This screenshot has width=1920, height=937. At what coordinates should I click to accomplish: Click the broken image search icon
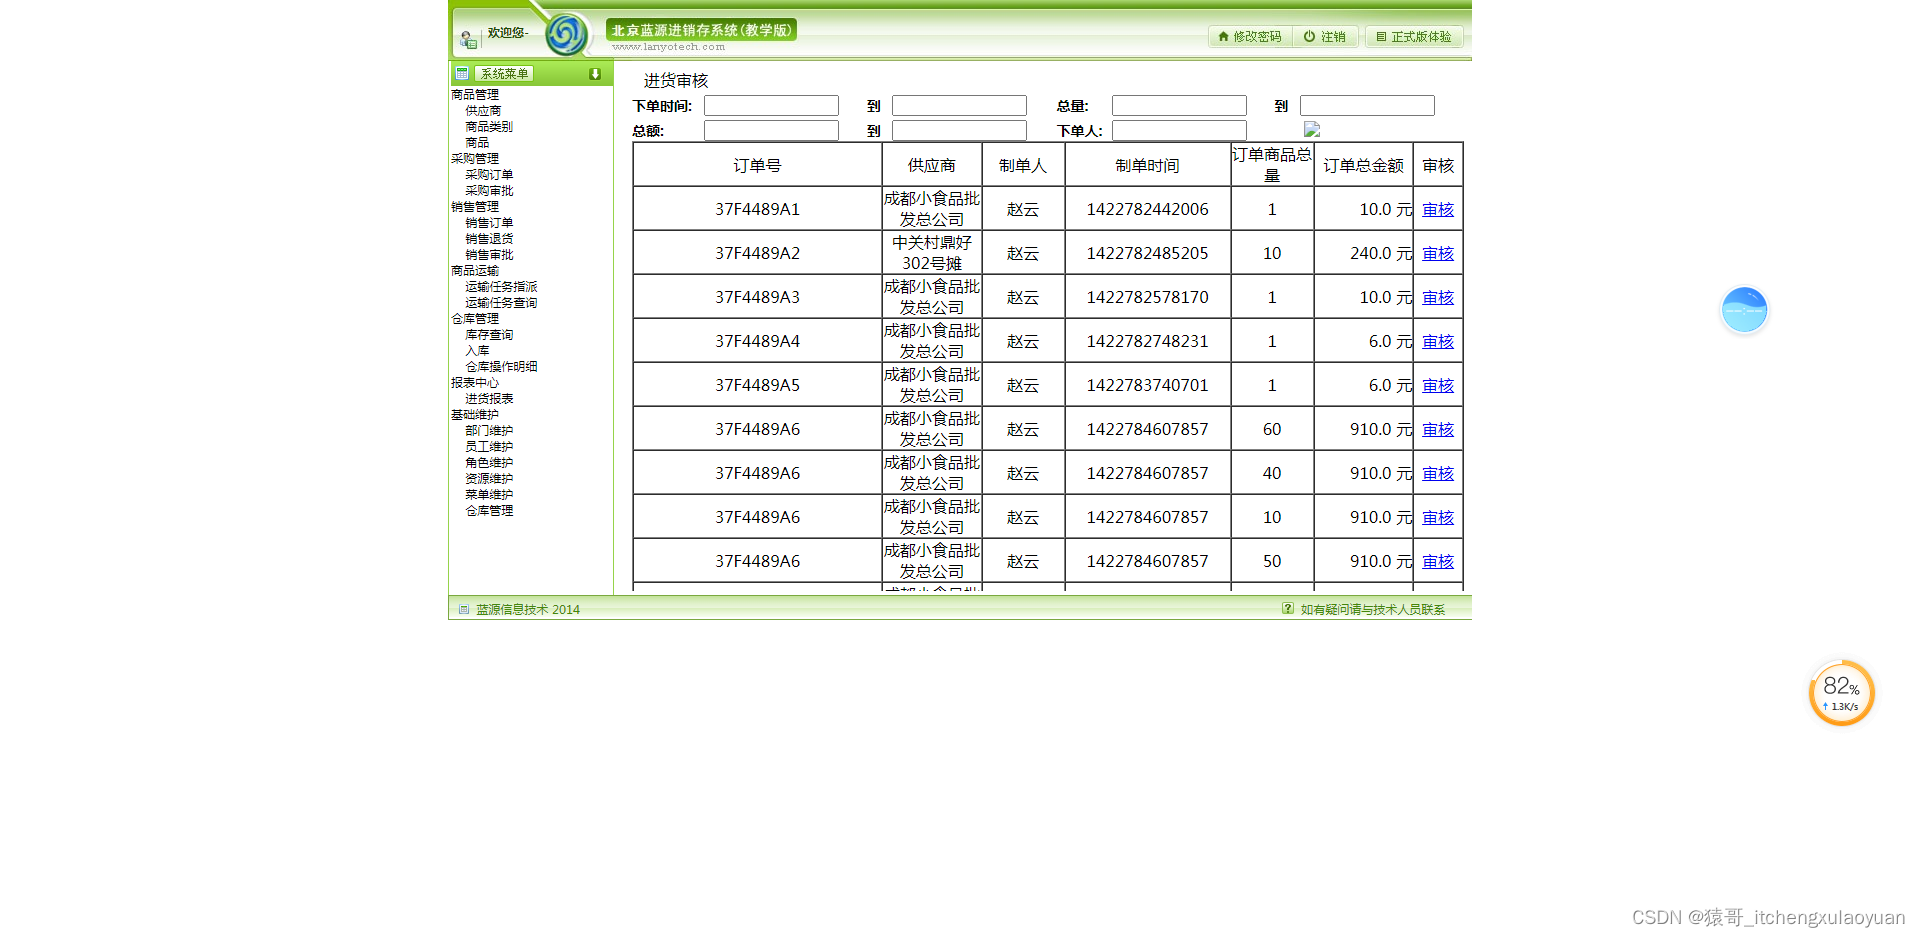(1312, 129)
